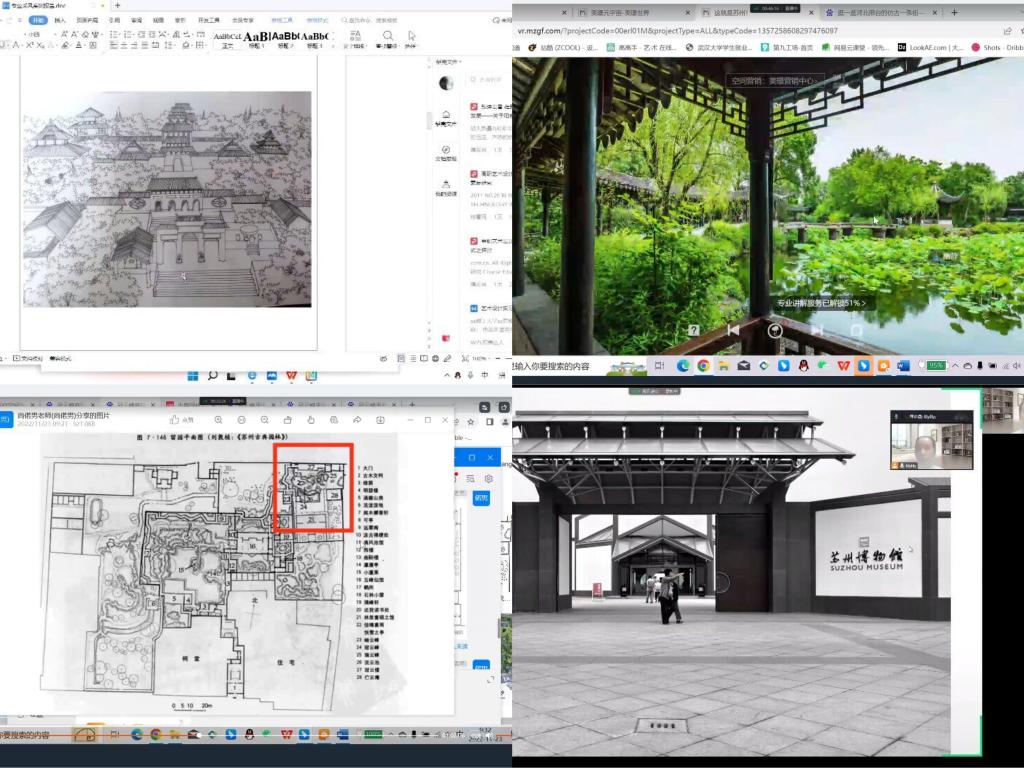
Task: Click the 点赞 thumbs-up like icon
Action: coord(175,420)
